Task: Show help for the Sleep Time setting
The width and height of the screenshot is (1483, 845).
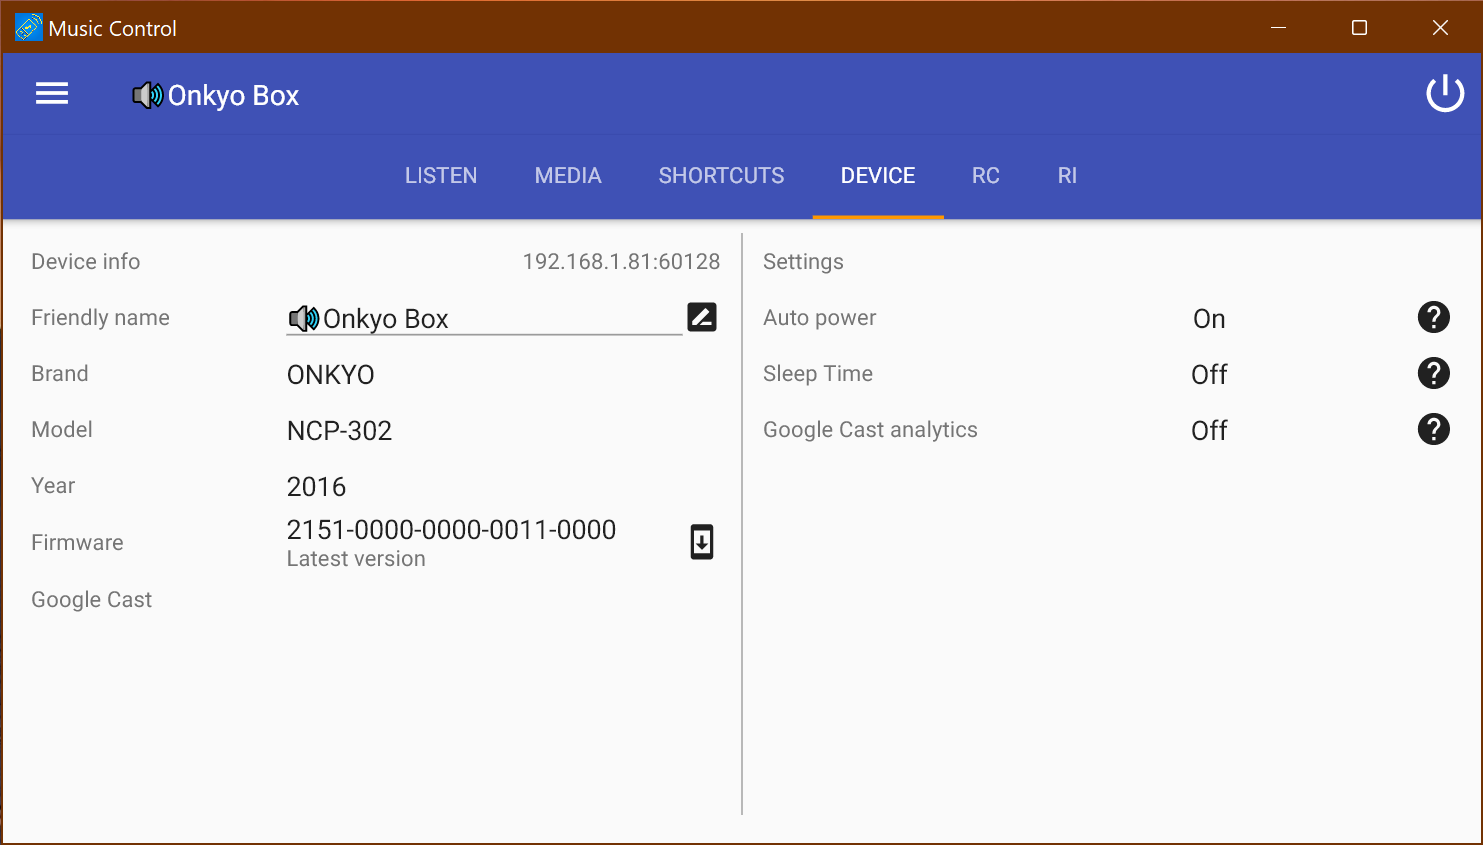Action: point(1433,373)
